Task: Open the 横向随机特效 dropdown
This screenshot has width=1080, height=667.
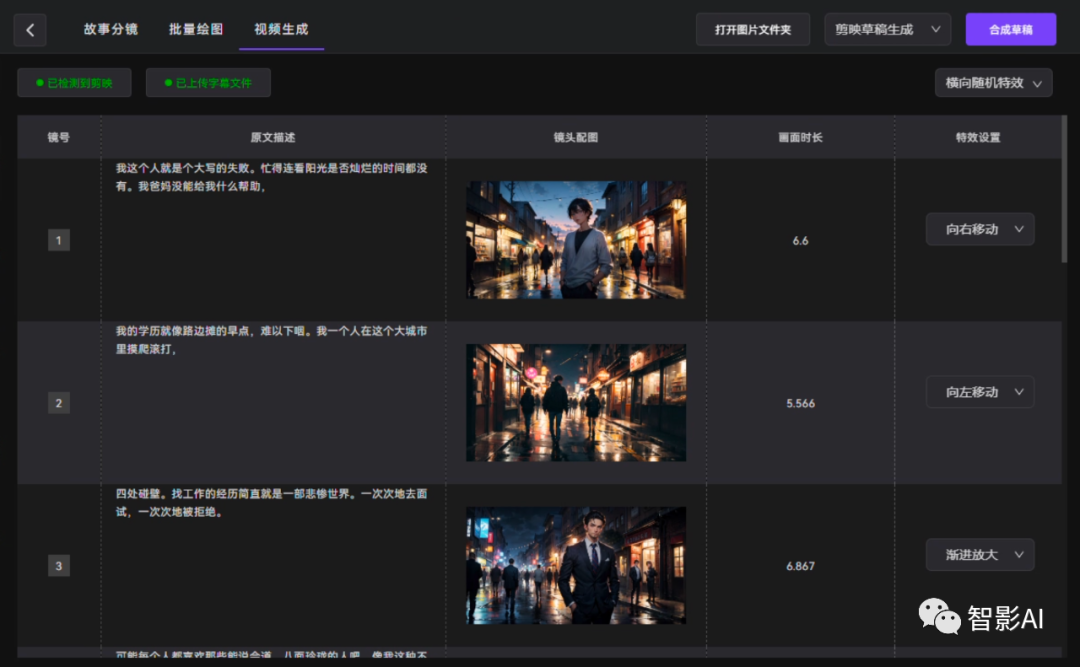Action: 993,83
